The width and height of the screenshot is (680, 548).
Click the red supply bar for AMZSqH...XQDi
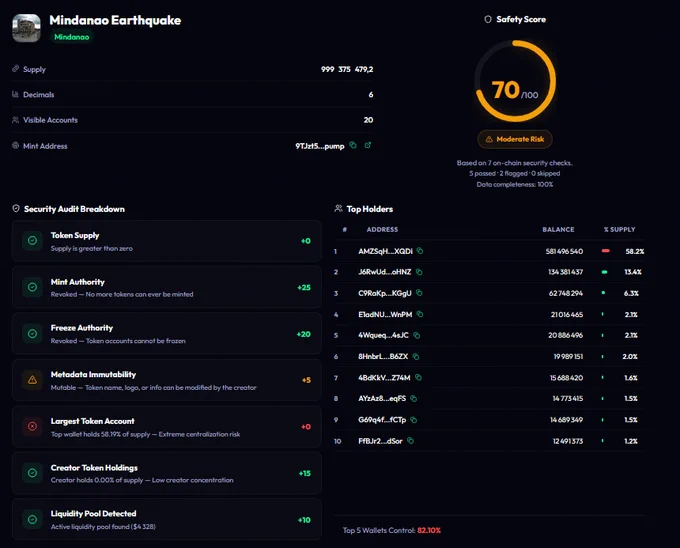coord(606,251)
